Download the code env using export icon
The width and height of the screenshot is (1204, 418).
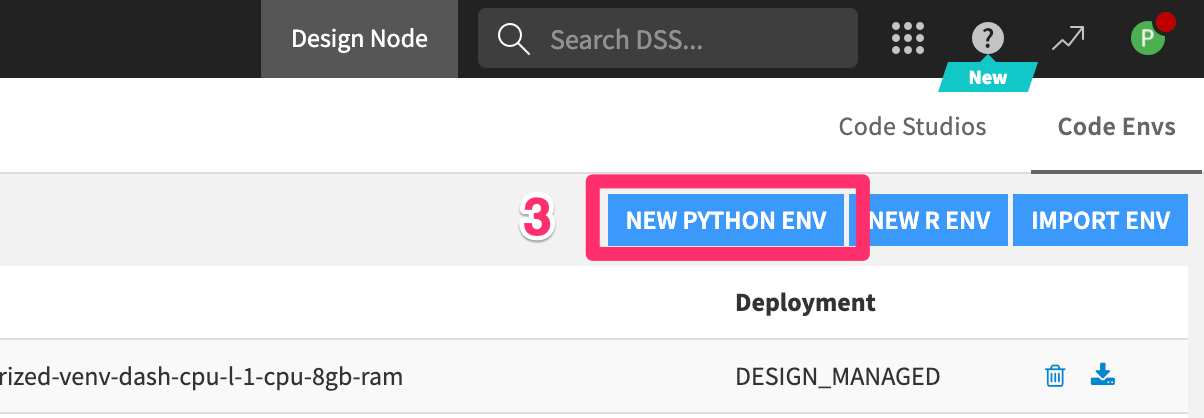pyautogui.click(x=1102, y=376)
